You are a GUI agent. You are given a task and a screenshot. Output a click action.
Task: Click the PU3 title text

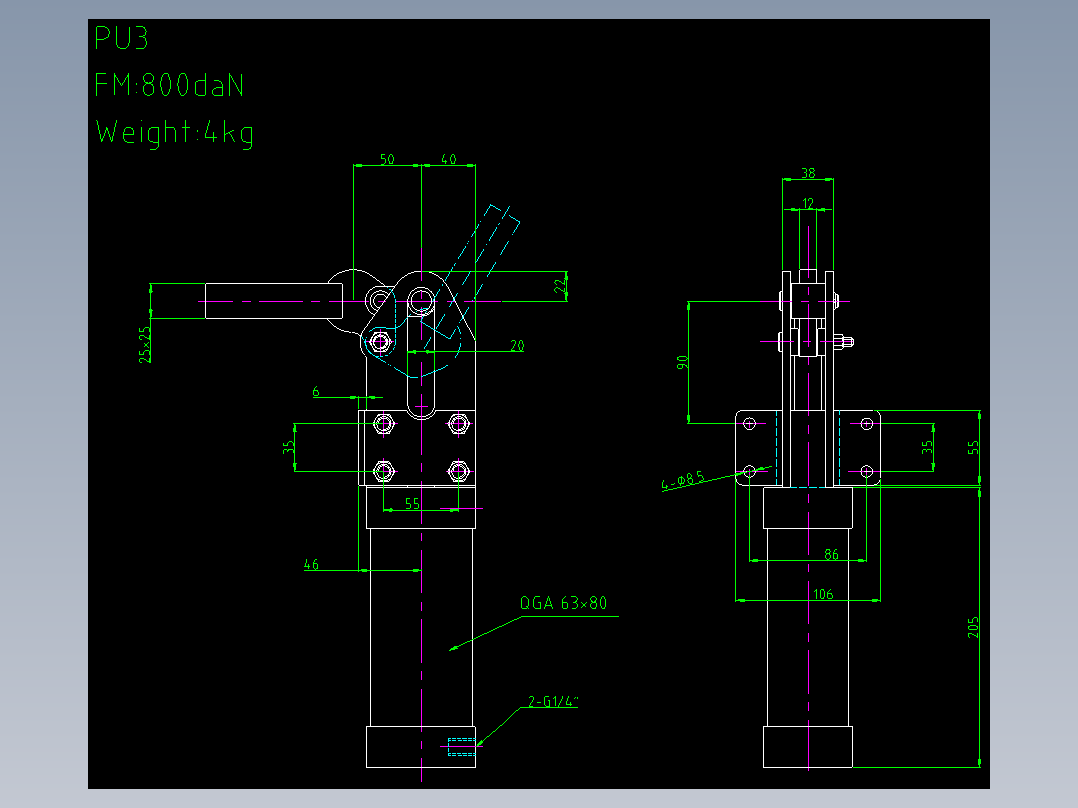121,39
